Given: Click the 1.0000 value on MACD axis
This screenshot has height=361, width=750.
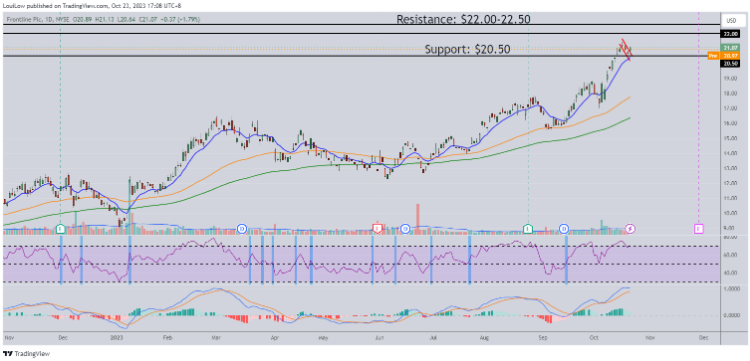Looking at the screenshot, I should (733, 289).
